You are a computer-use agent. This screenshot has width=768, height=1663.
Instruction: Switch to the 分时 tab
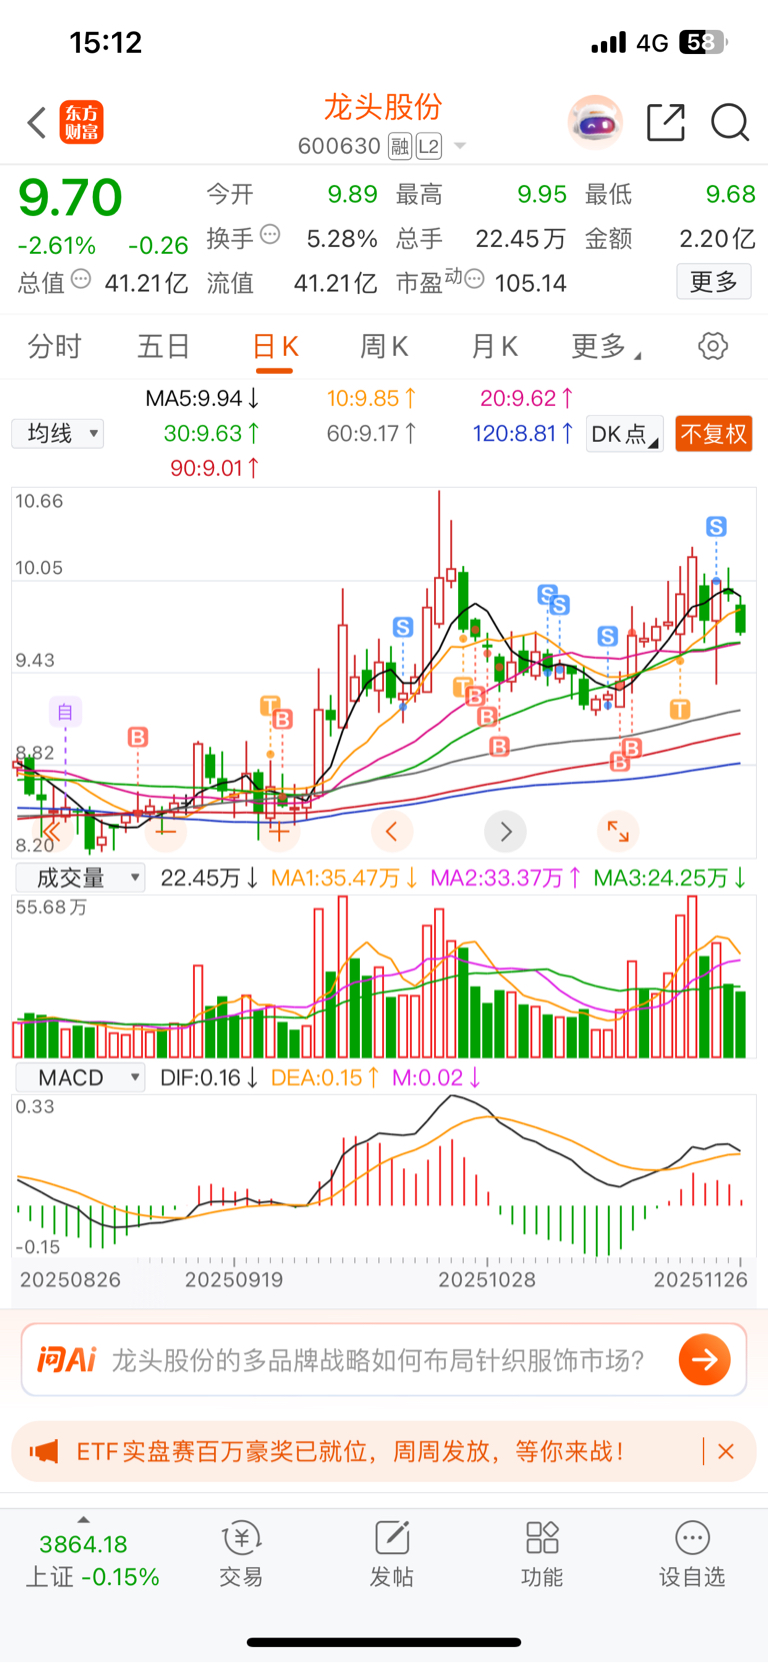coord(54,347)
